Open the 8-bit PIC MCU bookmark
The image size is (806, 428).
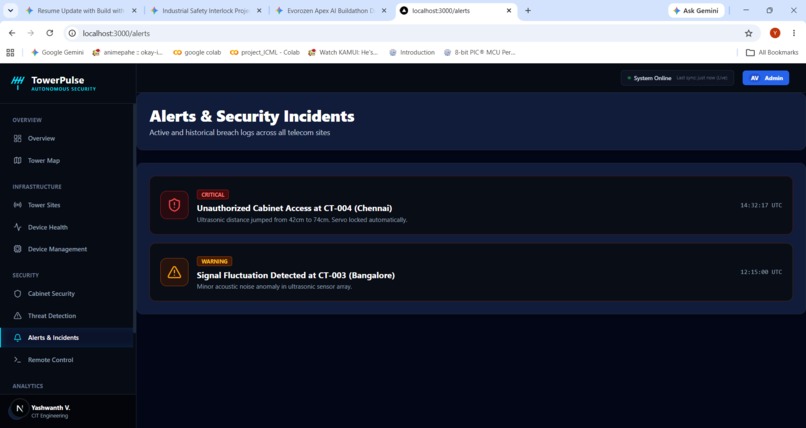480,52
